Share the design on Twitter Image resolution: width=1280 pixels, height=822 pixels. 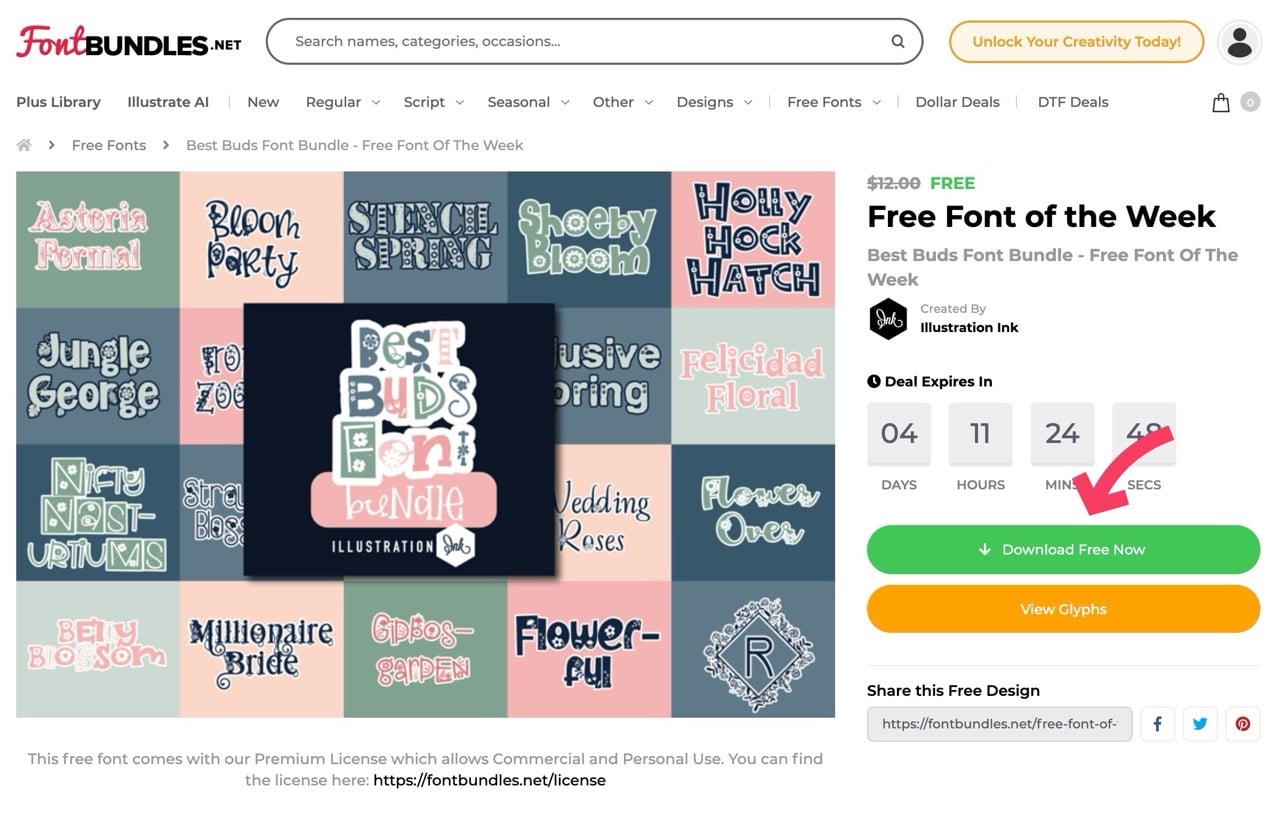[1200, 723]
